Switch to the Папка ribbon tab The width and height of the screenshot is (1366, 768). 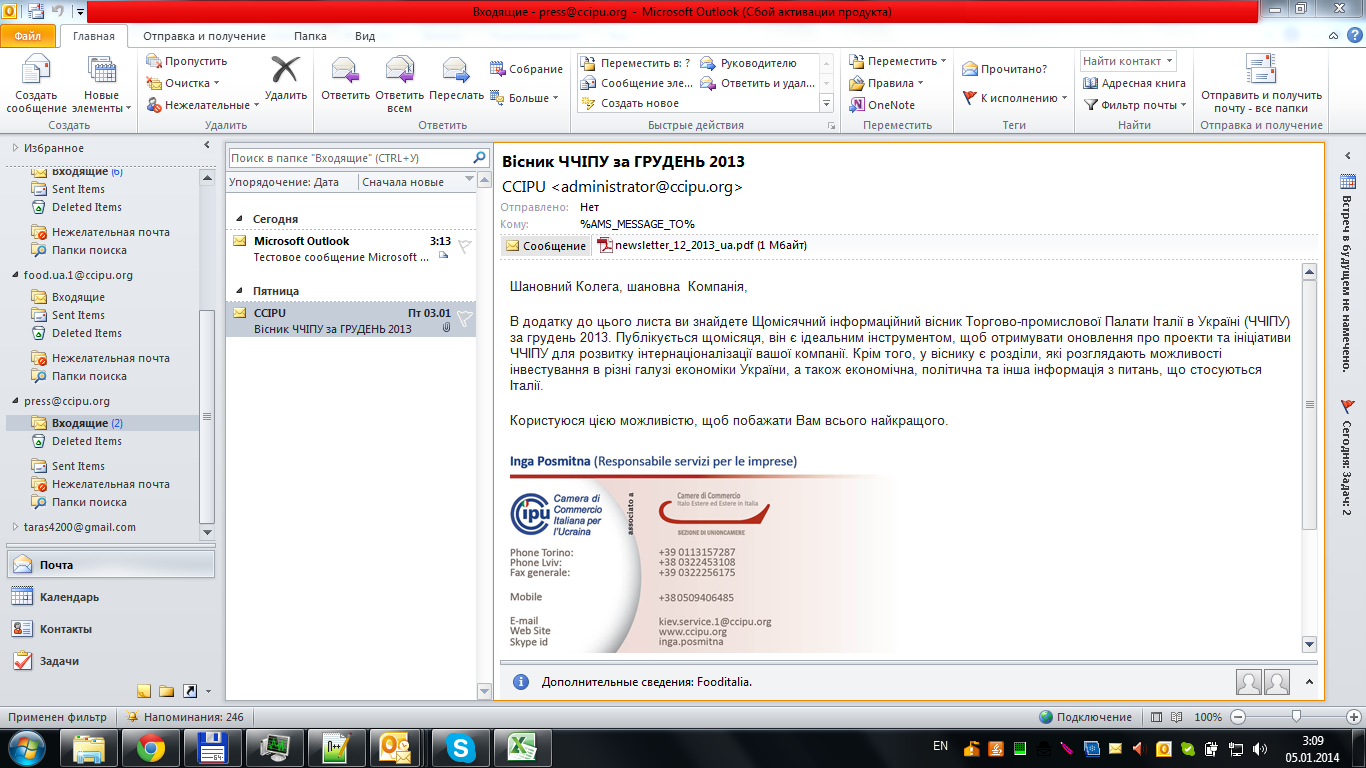tap(310, 36)
